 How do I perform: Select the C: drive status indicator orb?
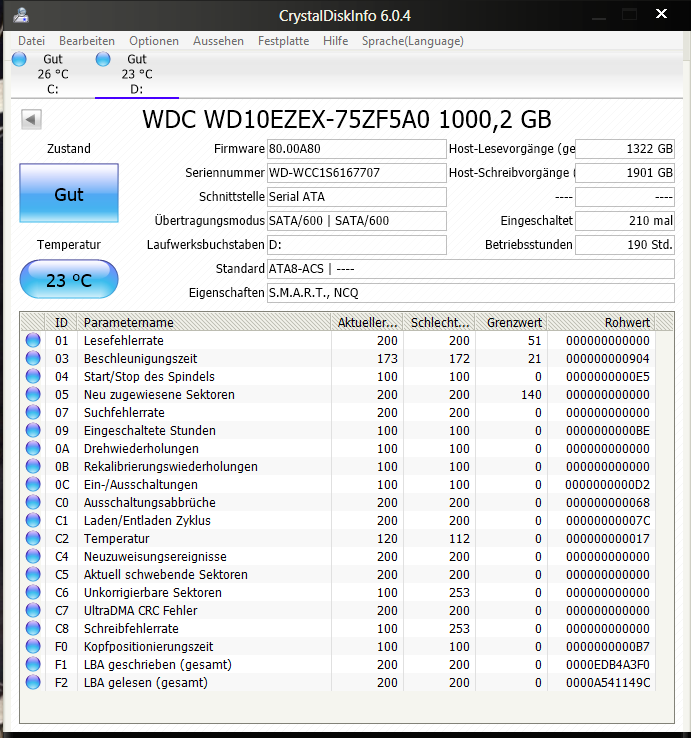click(x=19, y=59)
